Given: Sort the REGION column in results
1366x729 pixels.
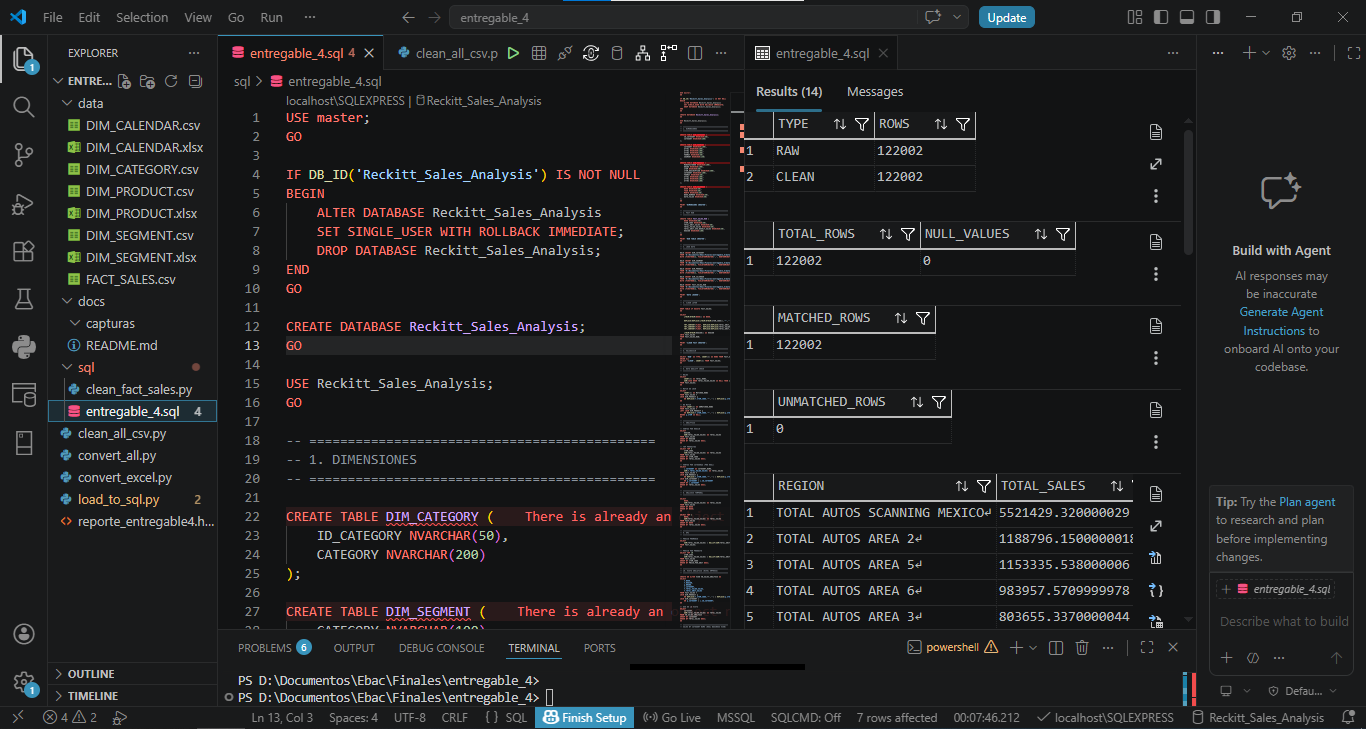Looking at the screenshot, I should (x=962, y=486).
